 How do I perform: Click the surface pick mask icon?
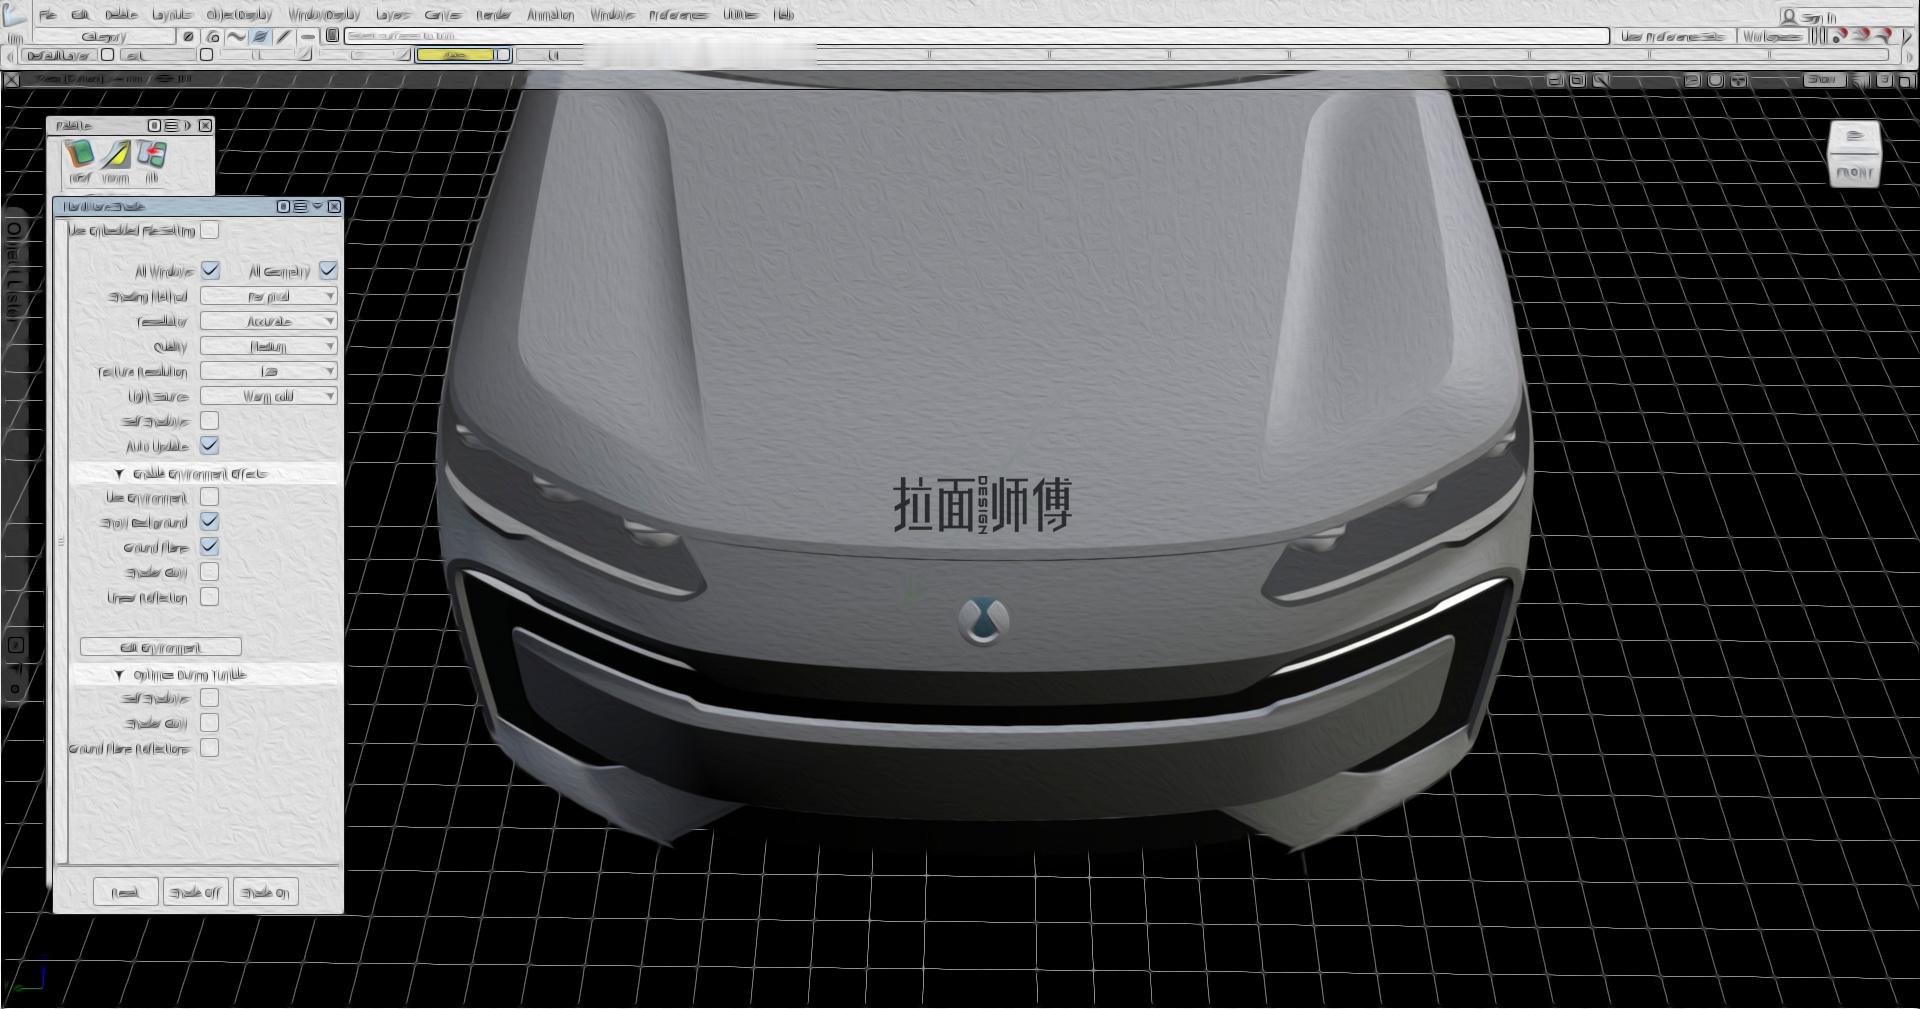pos(260,36)
